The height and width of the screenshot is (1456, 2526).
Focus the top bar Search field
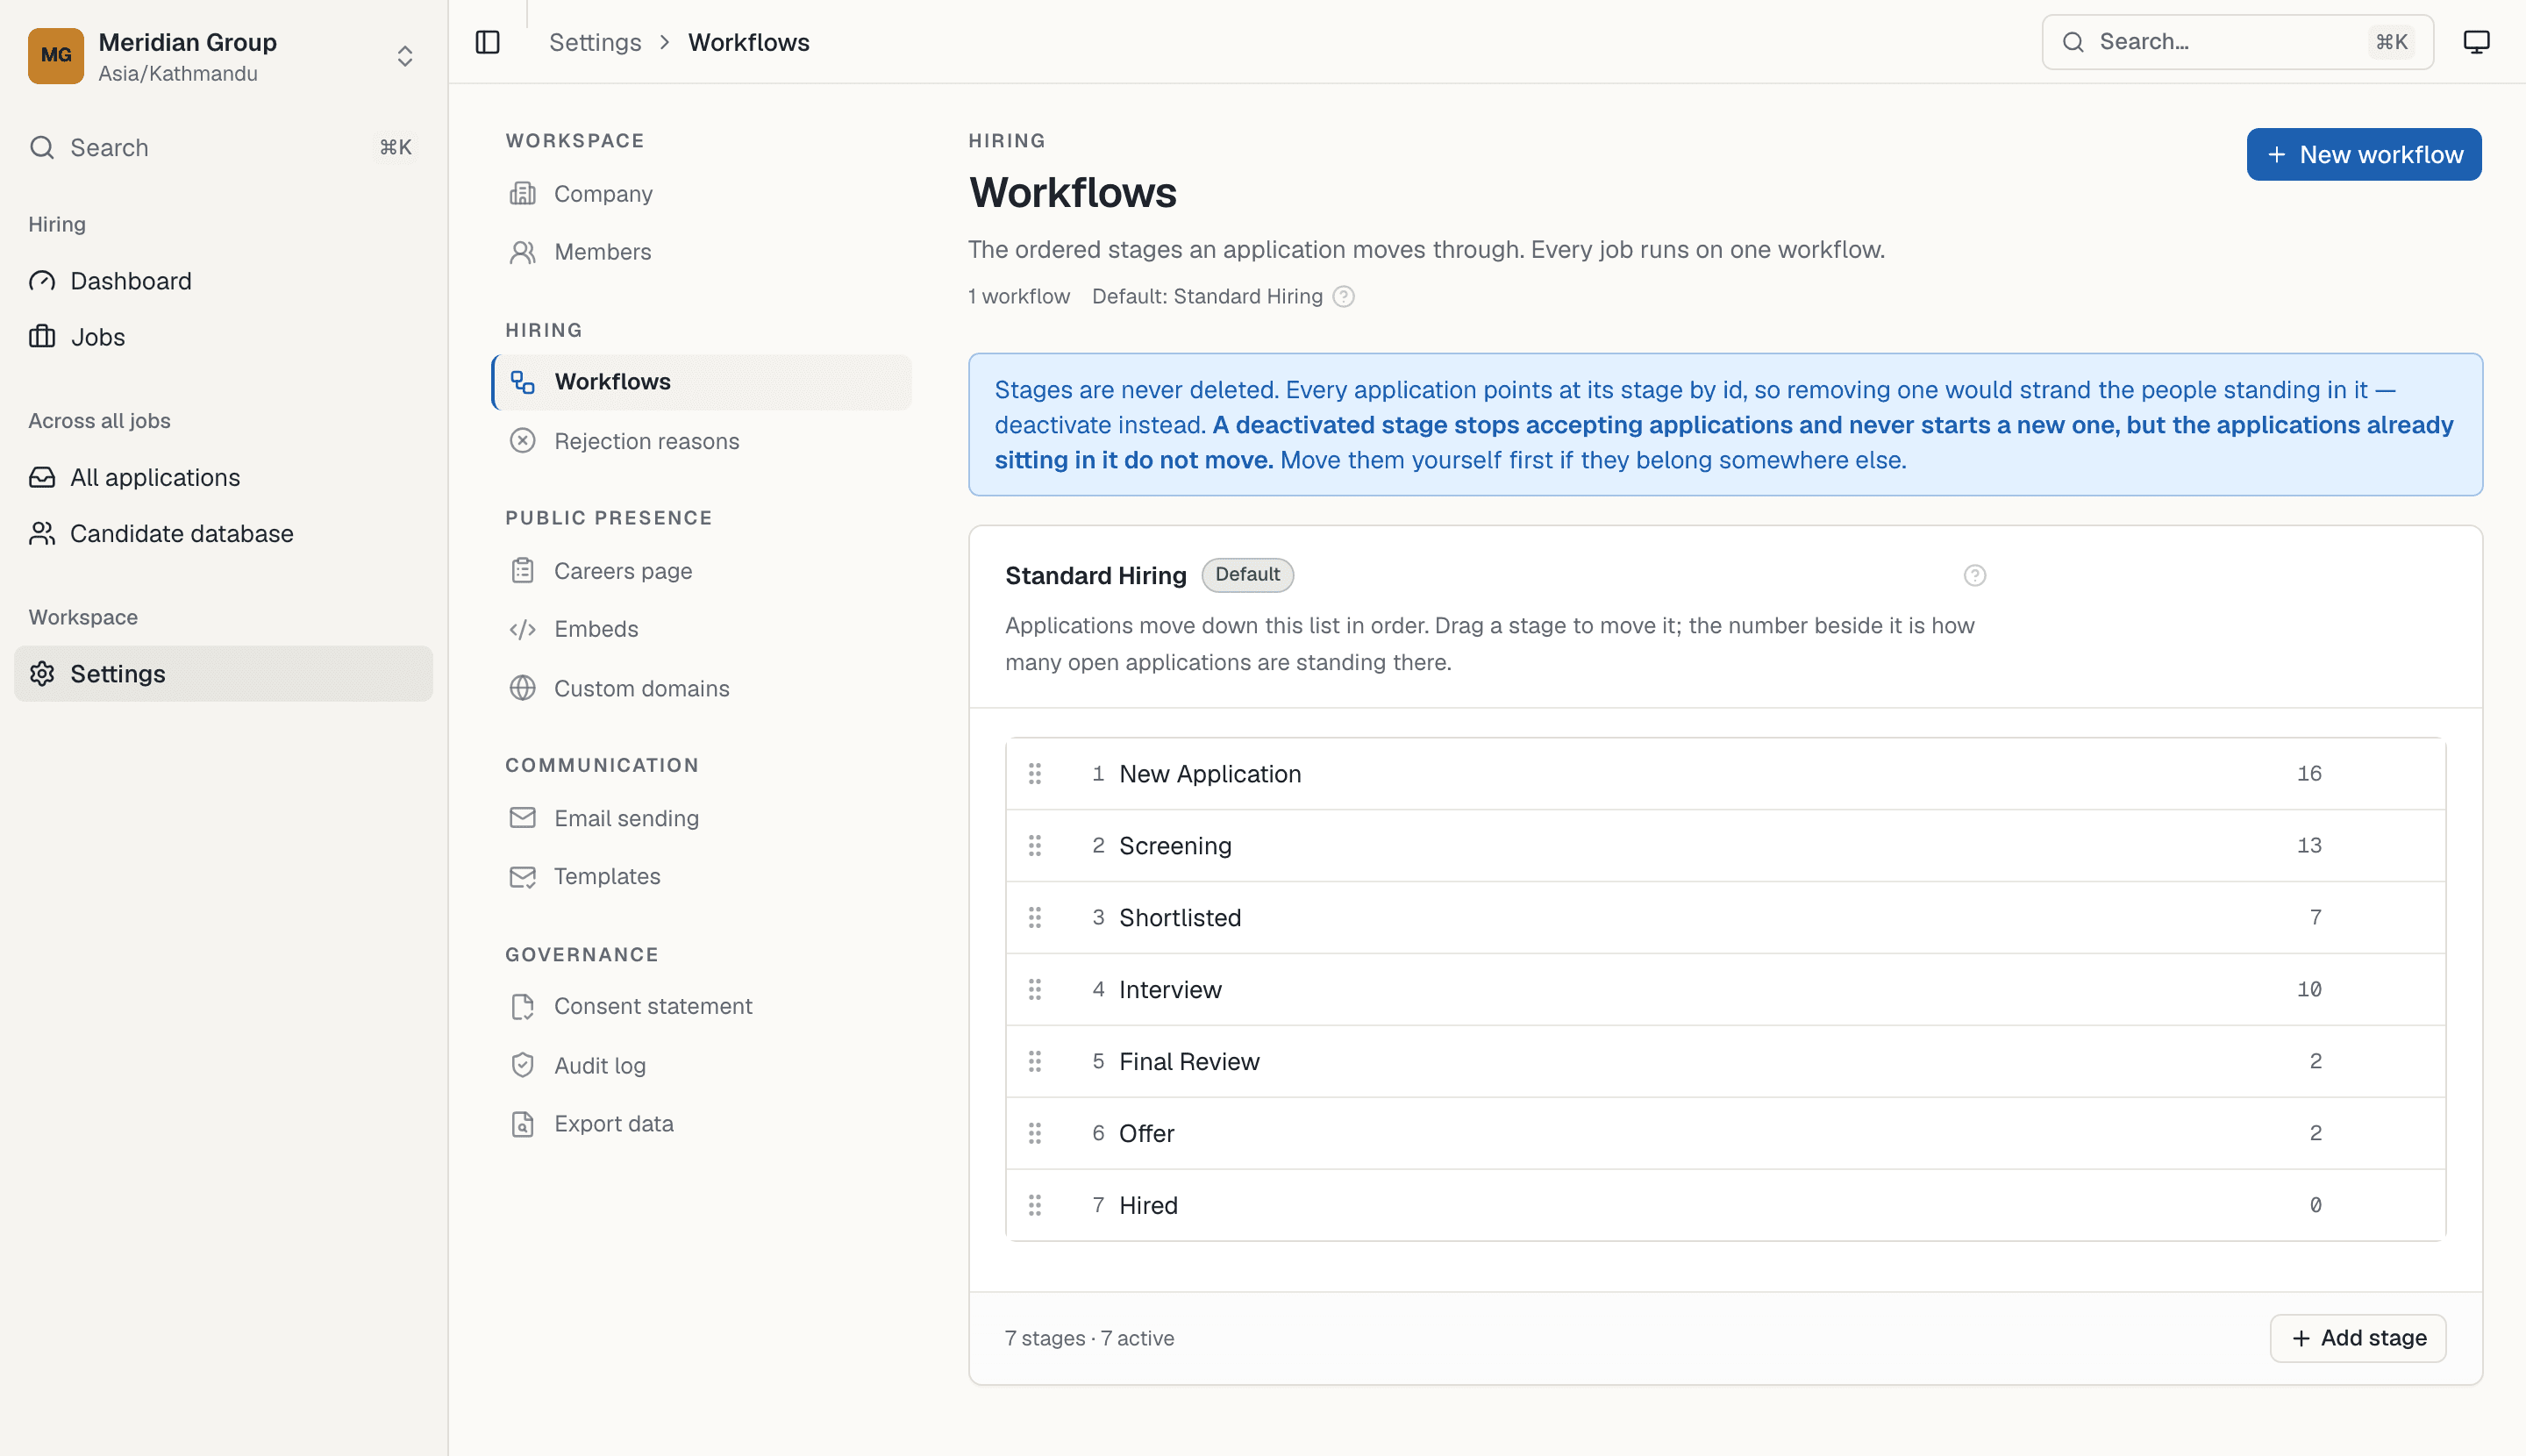2237,42
